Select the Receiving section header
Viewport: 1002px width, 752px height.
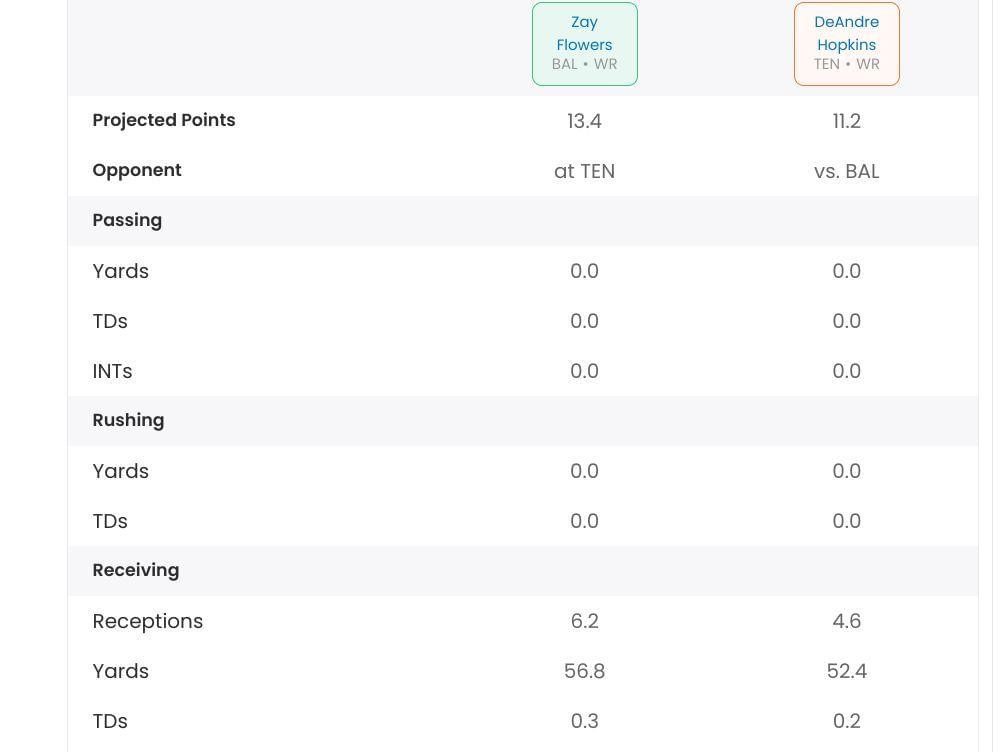tap(136, 570)
